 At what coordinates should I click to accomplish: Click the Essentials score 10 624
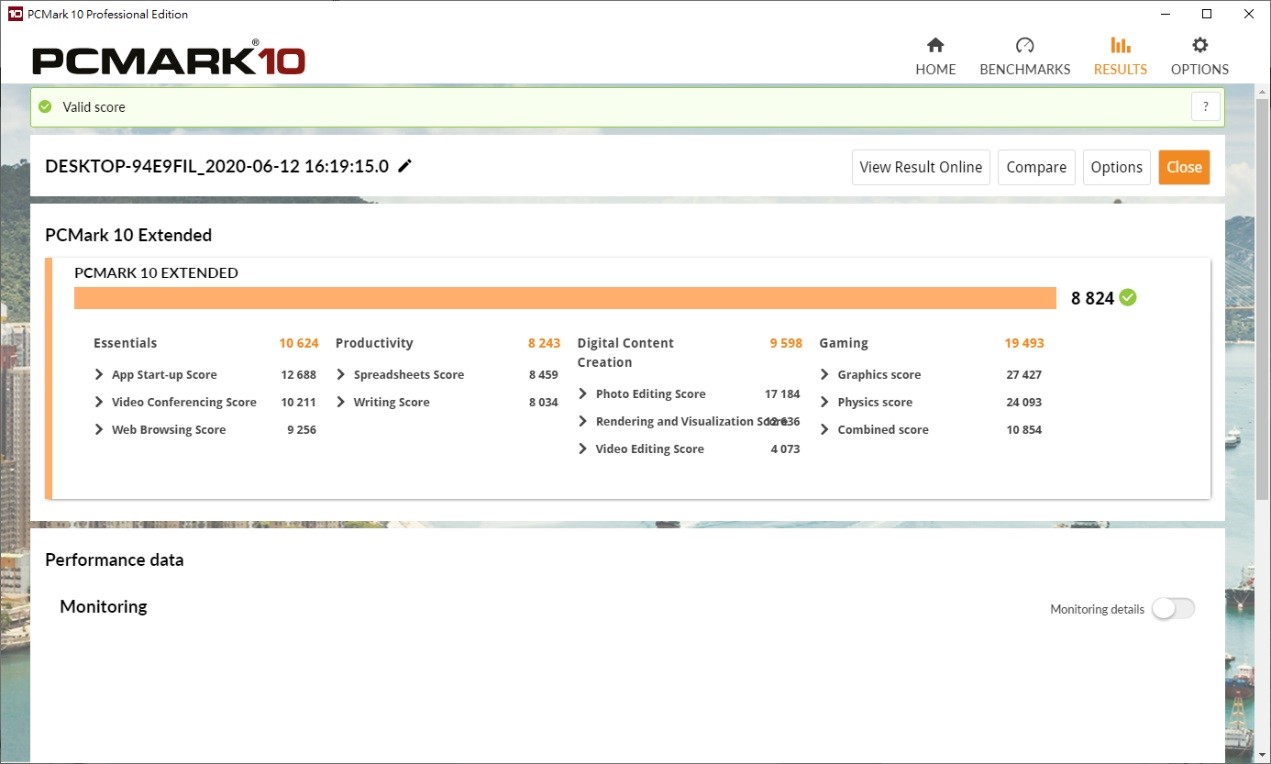point(299,343)
